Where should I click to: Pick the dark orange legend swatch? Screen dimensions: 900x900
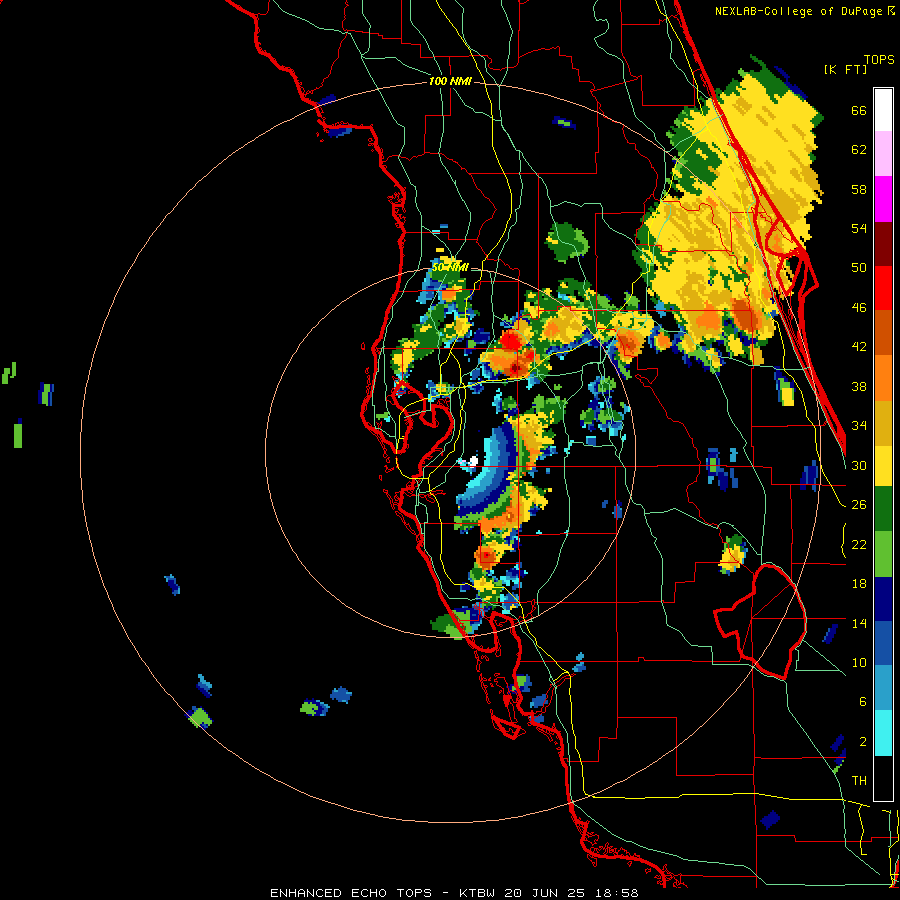(883, 333)
